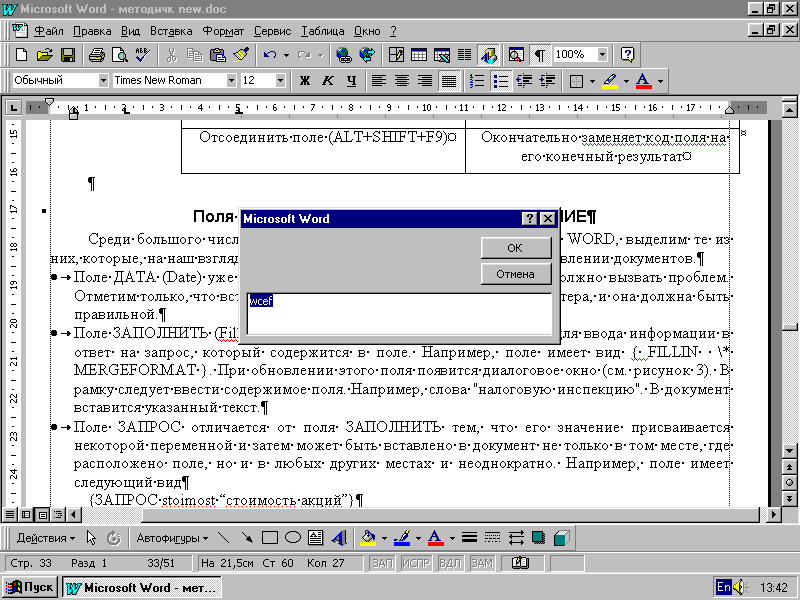
Task: Open the style dropdown showing Обычный
Action: coord(103,81)
